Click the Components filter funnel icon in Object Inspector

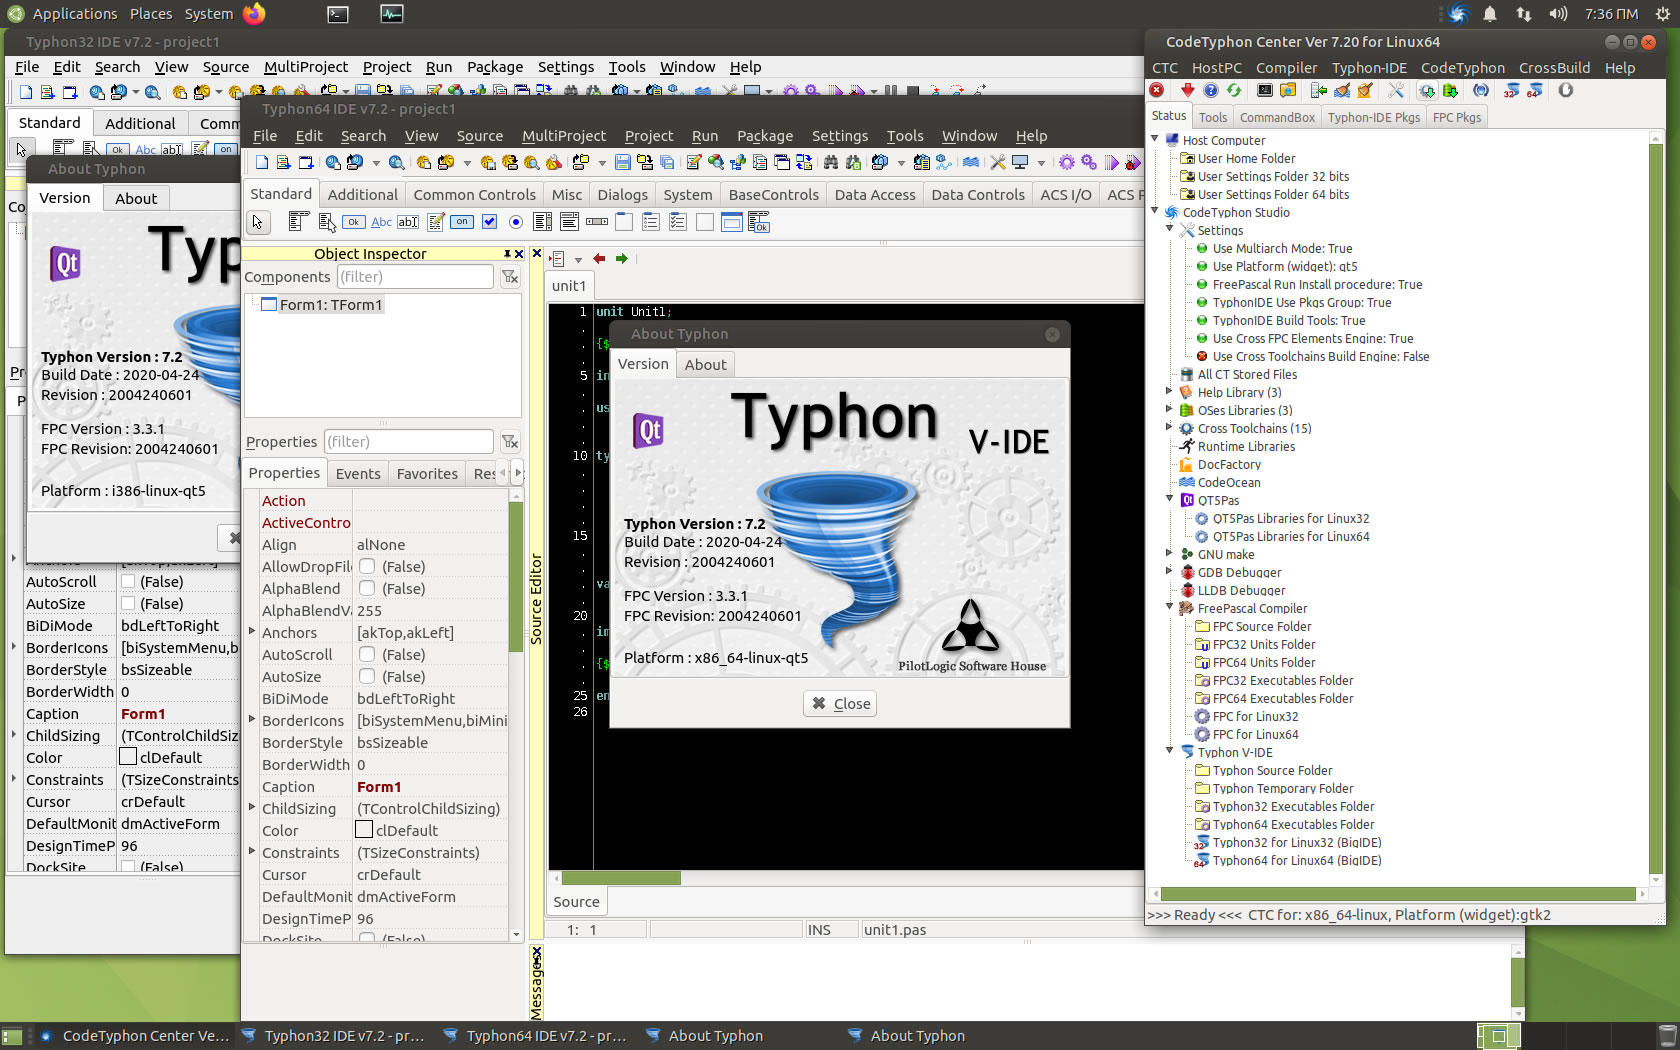coord(510,277)
